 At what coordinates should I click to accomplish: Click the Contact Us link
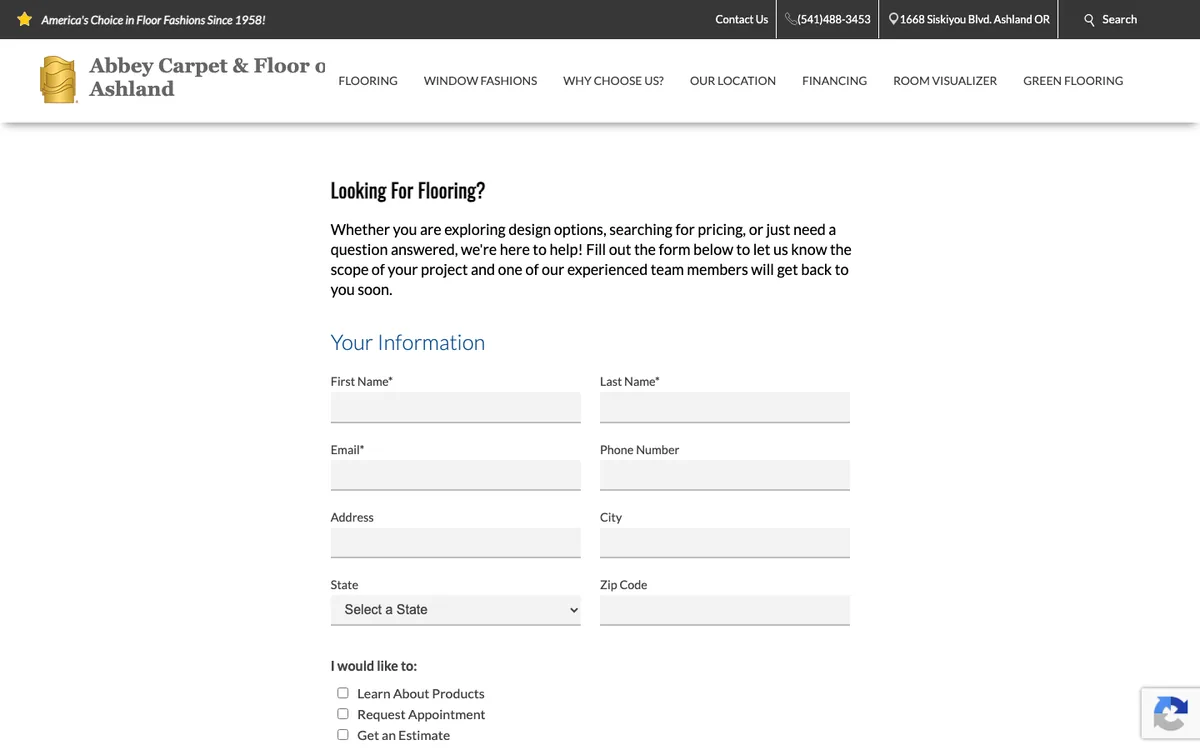[741, 19]
